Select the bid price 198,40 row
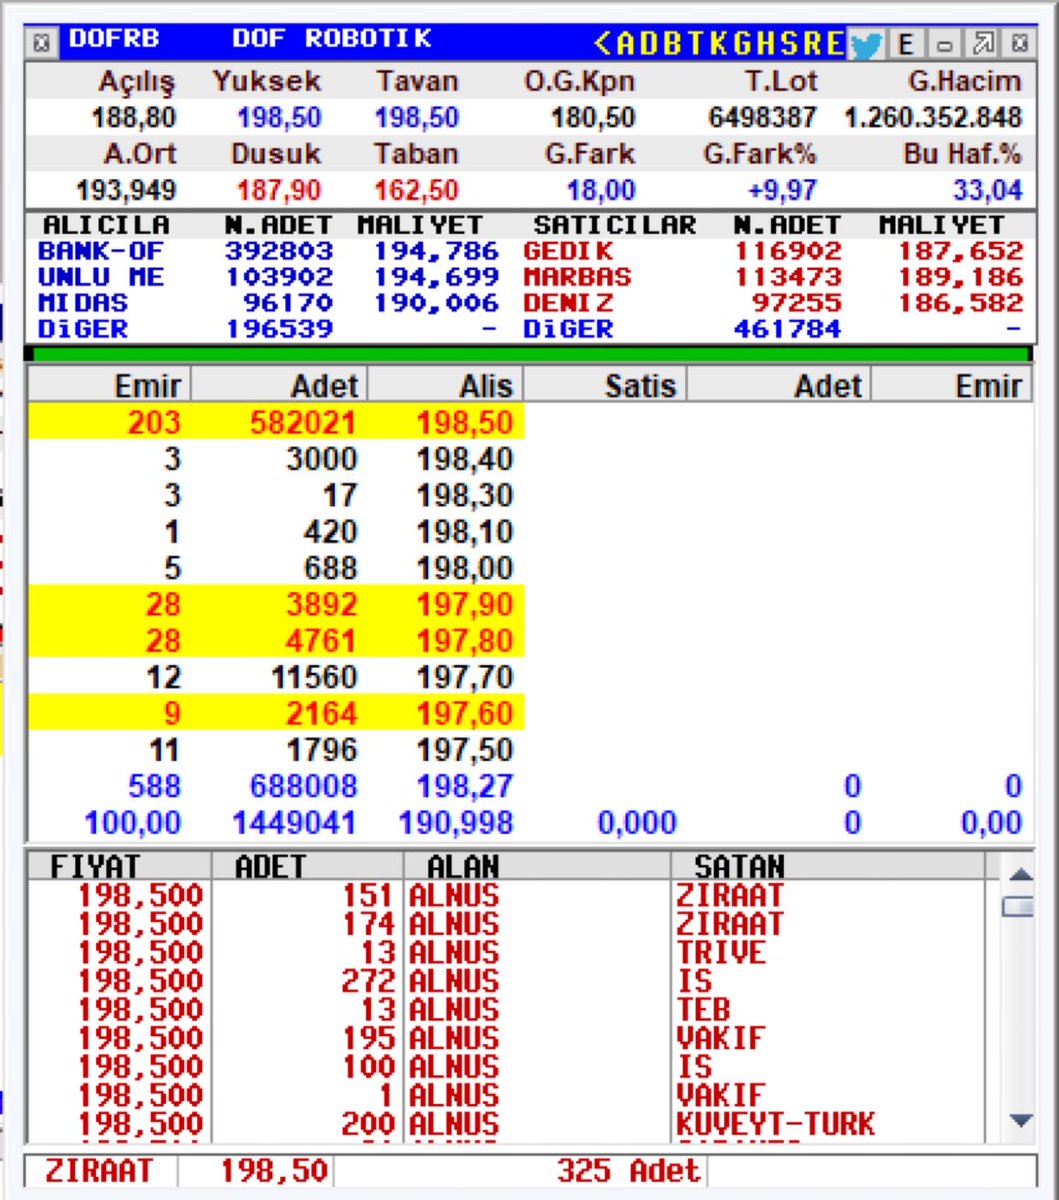Image resolution: width=1059 pixels, height=1200 pixels. click(x=276, y=459)
